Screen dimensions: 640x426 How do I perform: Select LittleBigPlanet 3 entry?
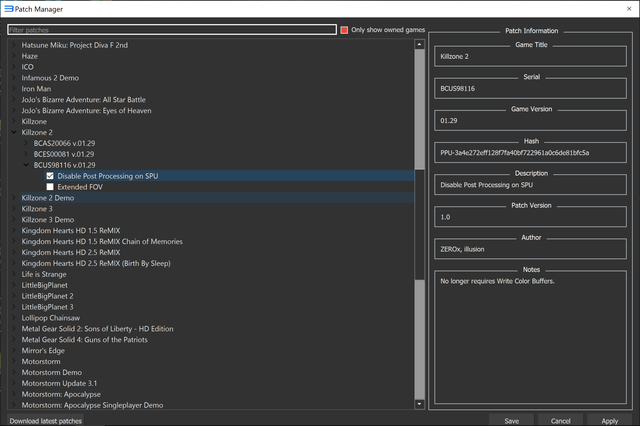pyautogui.click(x=47, y=307)
